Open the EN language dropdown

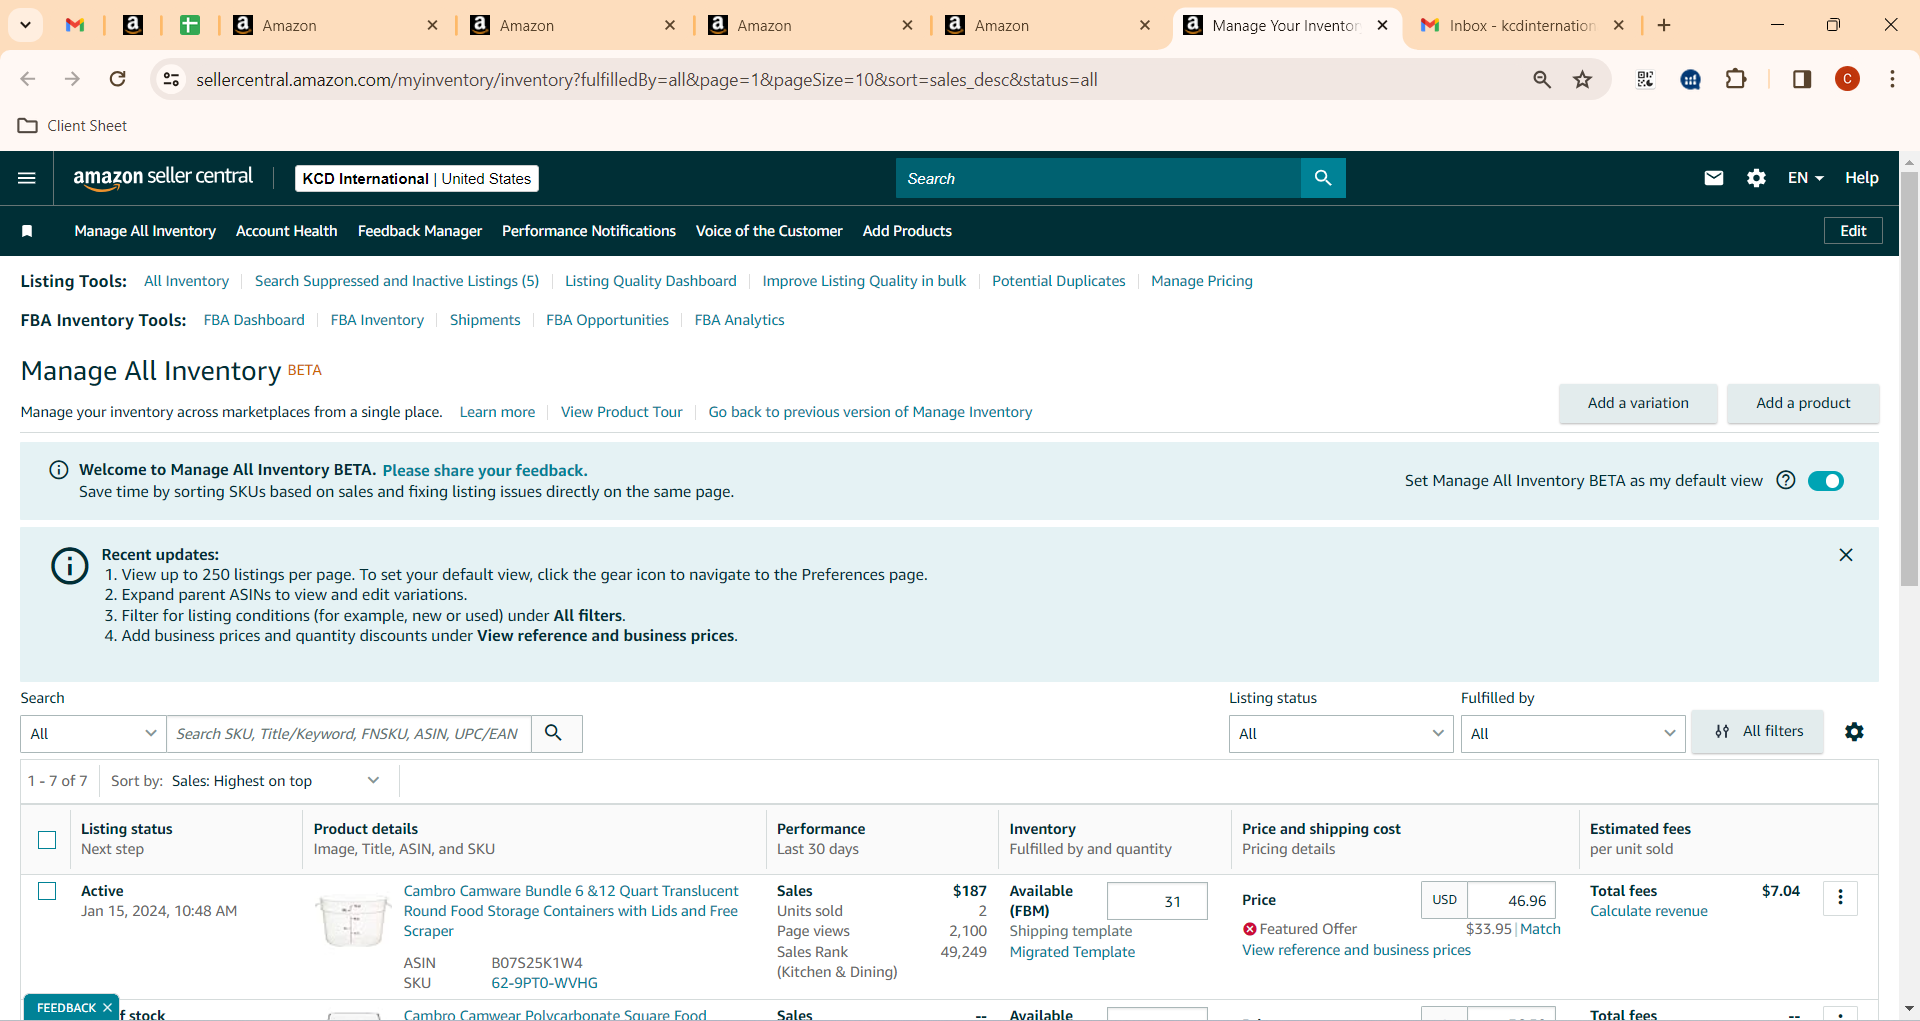point(1806,178)
